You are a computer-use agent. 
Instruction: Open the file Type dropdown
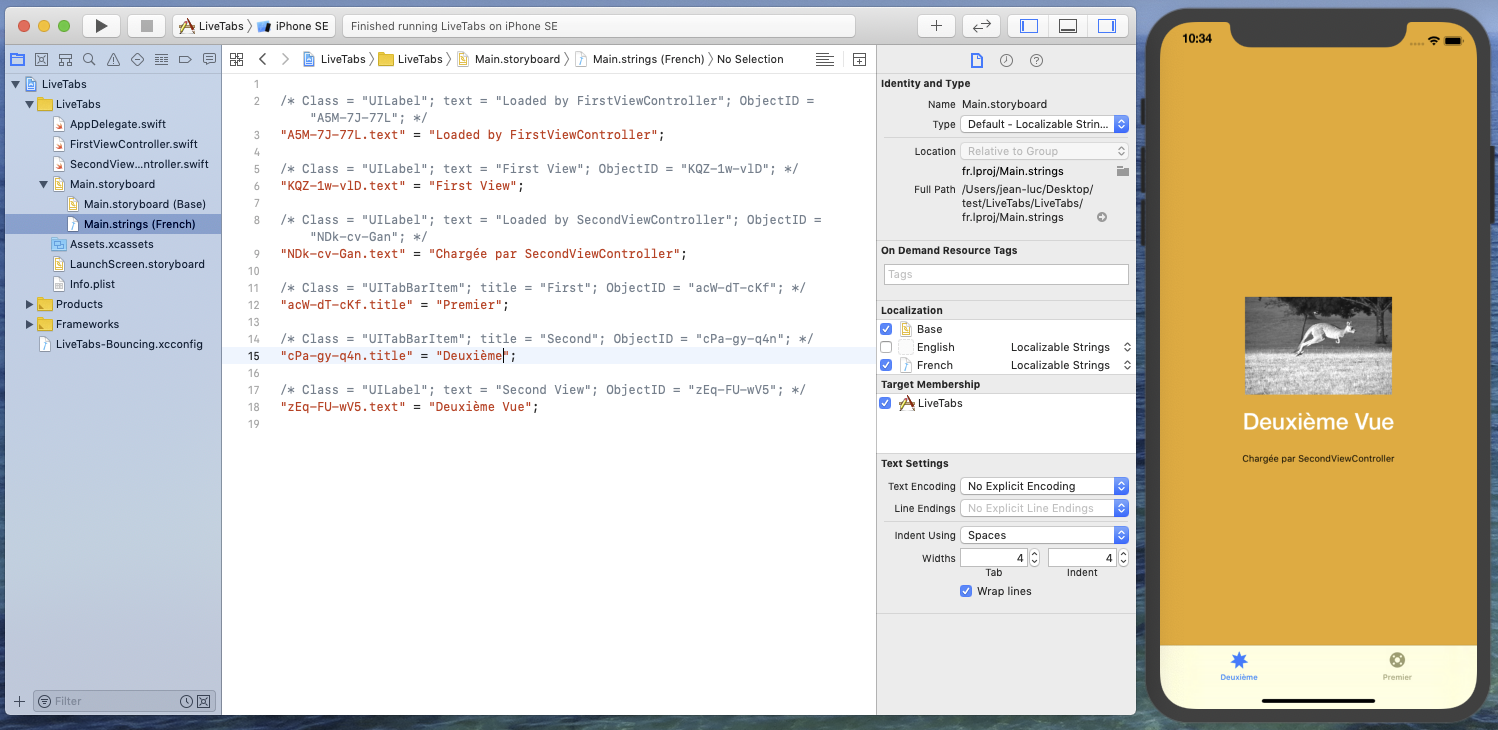(x=1044, y=124)
